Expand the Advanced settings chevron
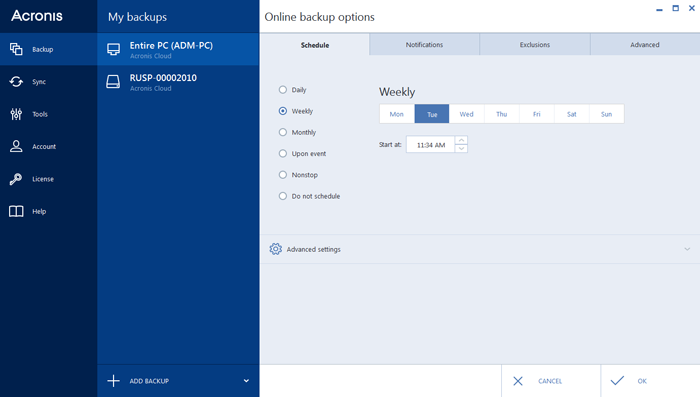The width and height of the screenshot is (700, 397). [x=687, y=249]
